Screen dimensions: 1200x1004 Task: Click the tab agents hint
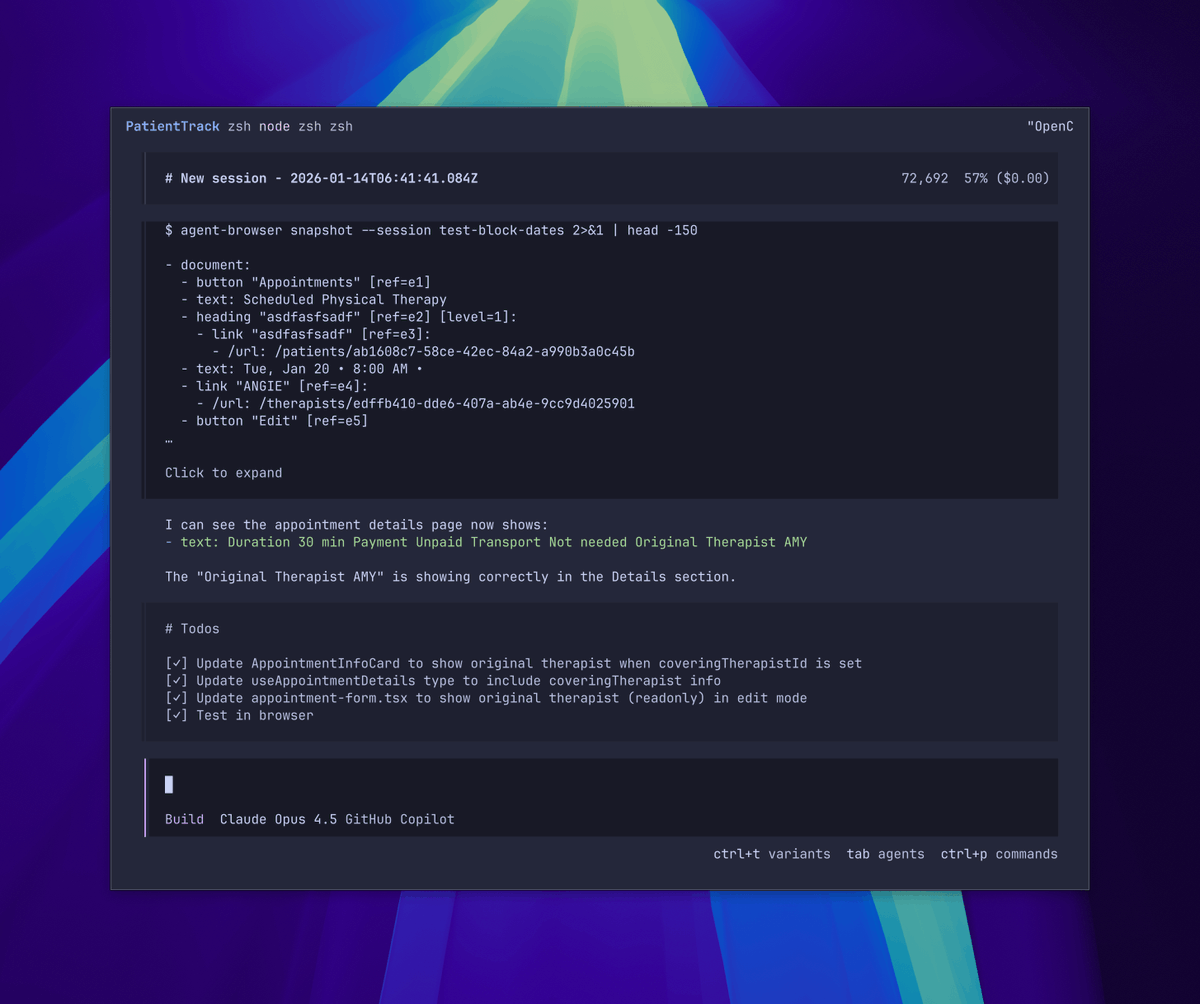(x=885, y=854)
